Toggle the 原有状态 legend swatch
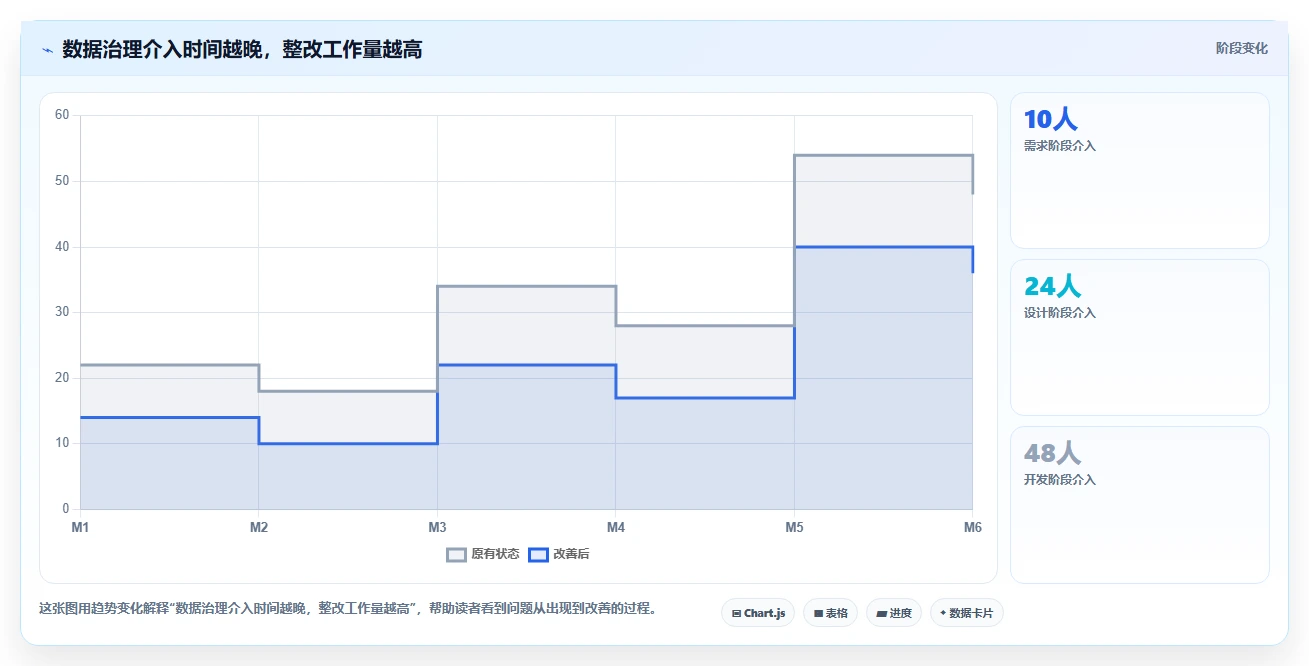1309x666 pixels. point(456,555)
